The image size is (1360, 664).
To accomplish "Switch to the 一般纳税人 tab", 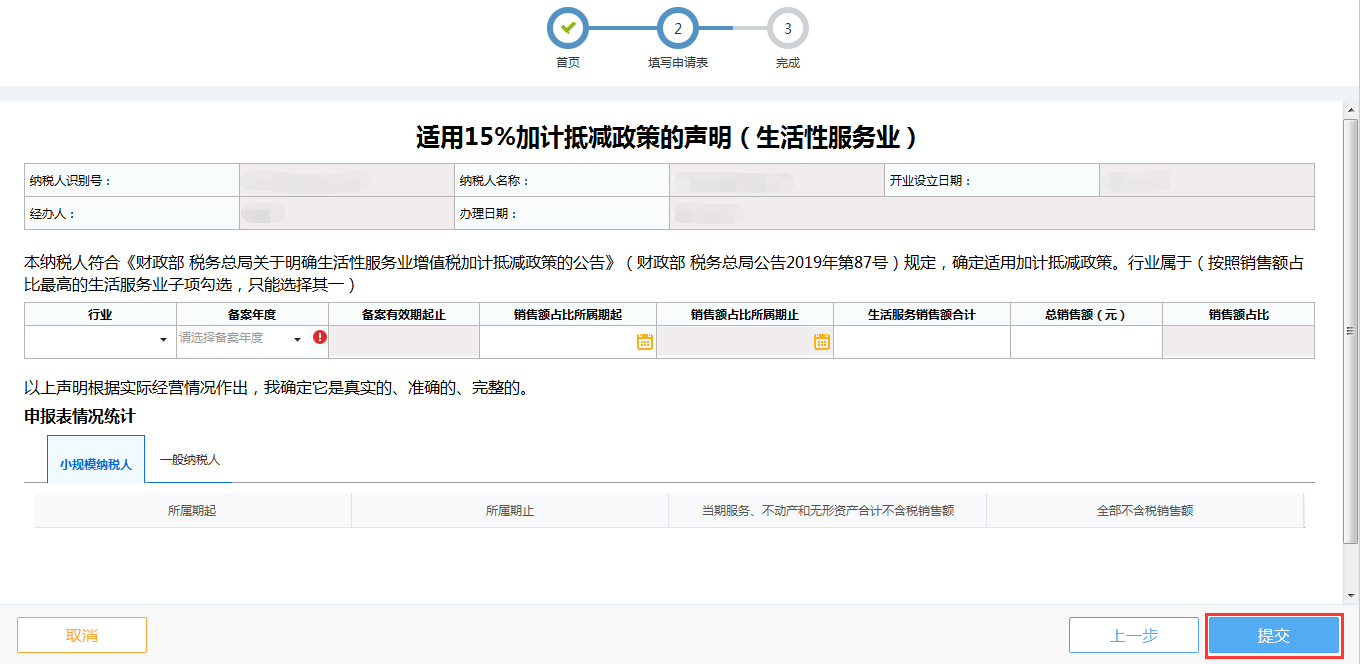I will (190, 460).
